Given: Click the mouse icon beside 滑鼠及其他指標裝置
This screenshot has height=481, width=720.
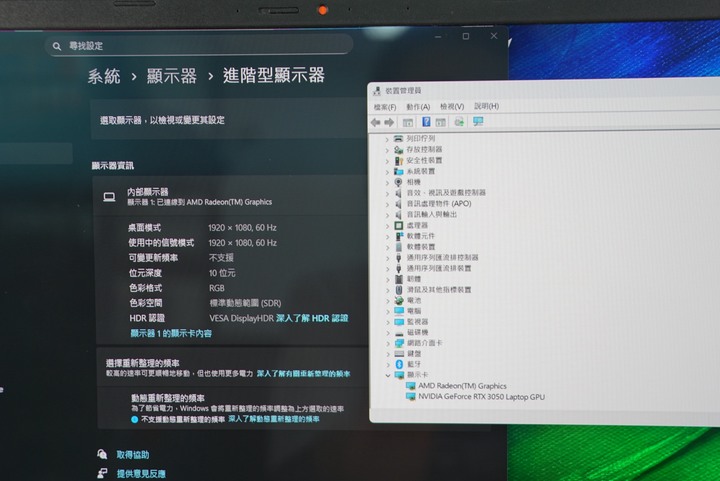Looking at the screenshot, I should (x=399, y=290).
